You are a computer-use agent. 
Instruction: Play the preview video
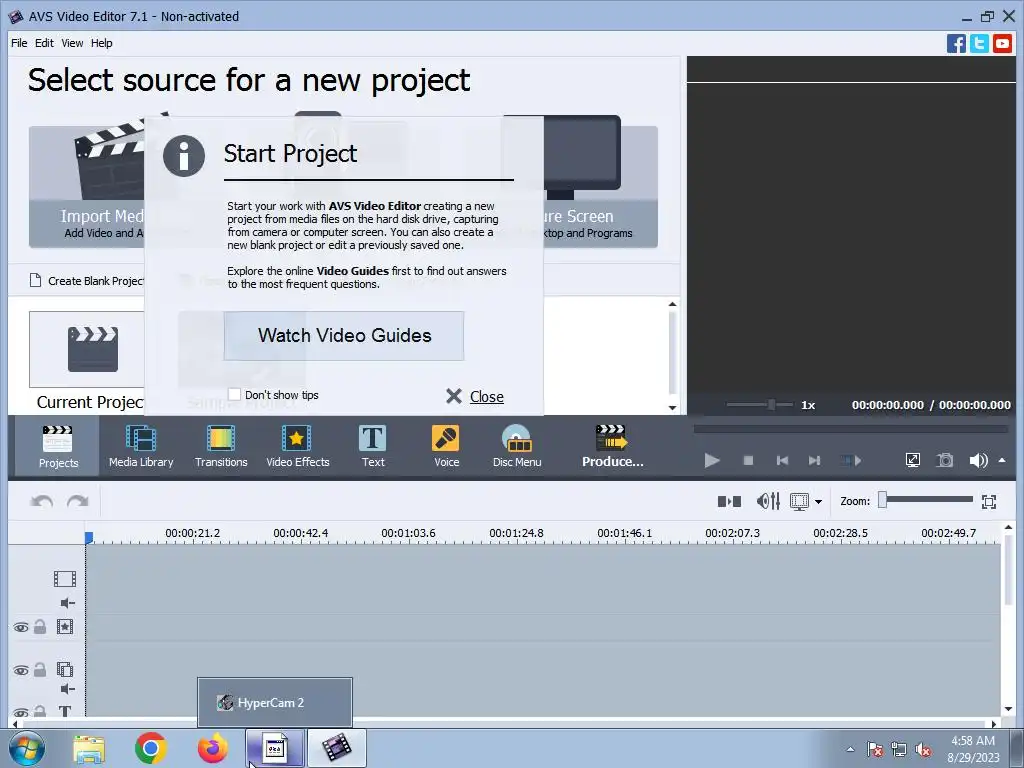[x=712, y=460]
